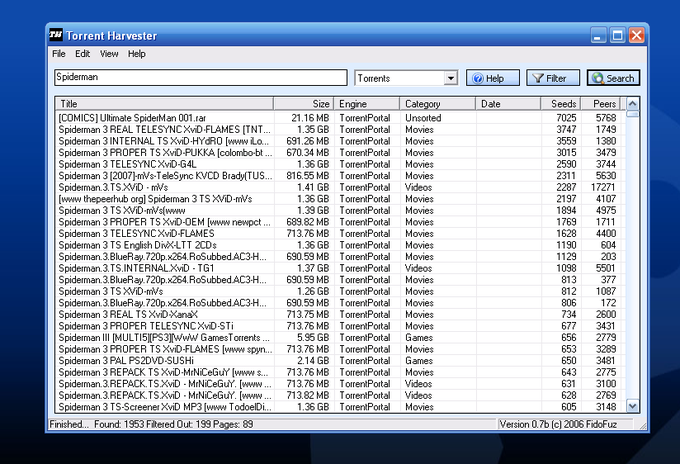680x464 pixels.
Task: Select Spiderman 3 TELESYNC XviD-G4L row
Action: (342, 164)
